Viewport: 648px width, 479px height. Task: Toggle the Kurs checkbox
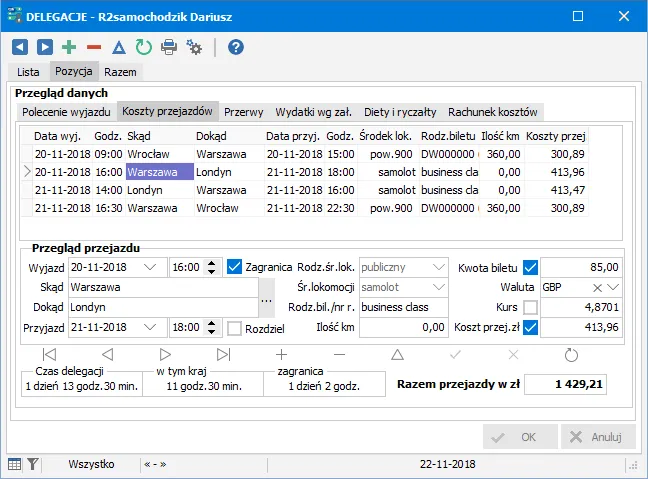[530, 307]
